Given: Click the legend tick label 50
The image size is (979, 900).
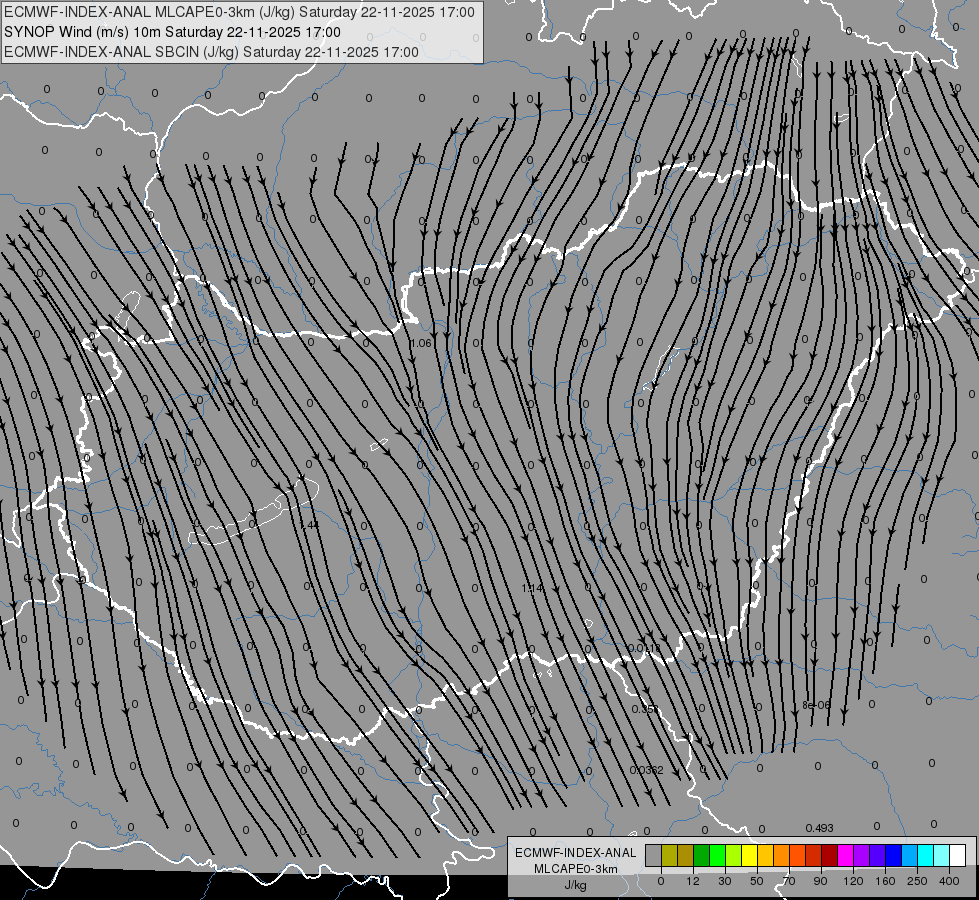Looking at the screenshot, I should click(757, 881).
